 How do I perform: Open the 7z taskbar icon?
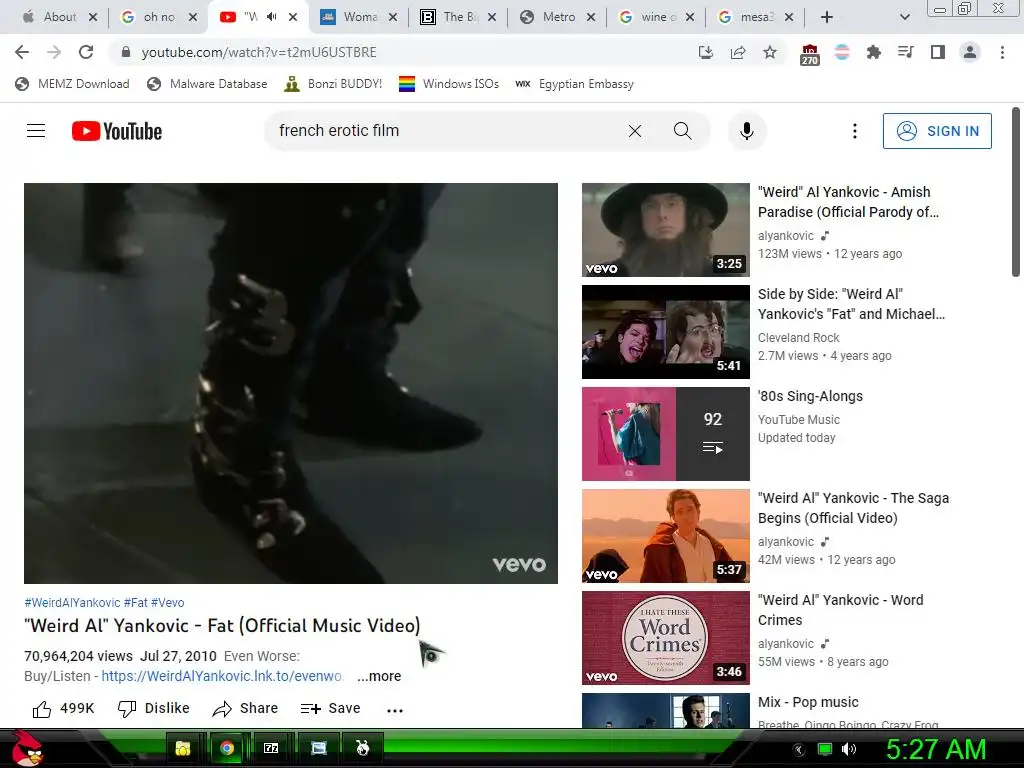pyautogui.click(x=271, y=748)
